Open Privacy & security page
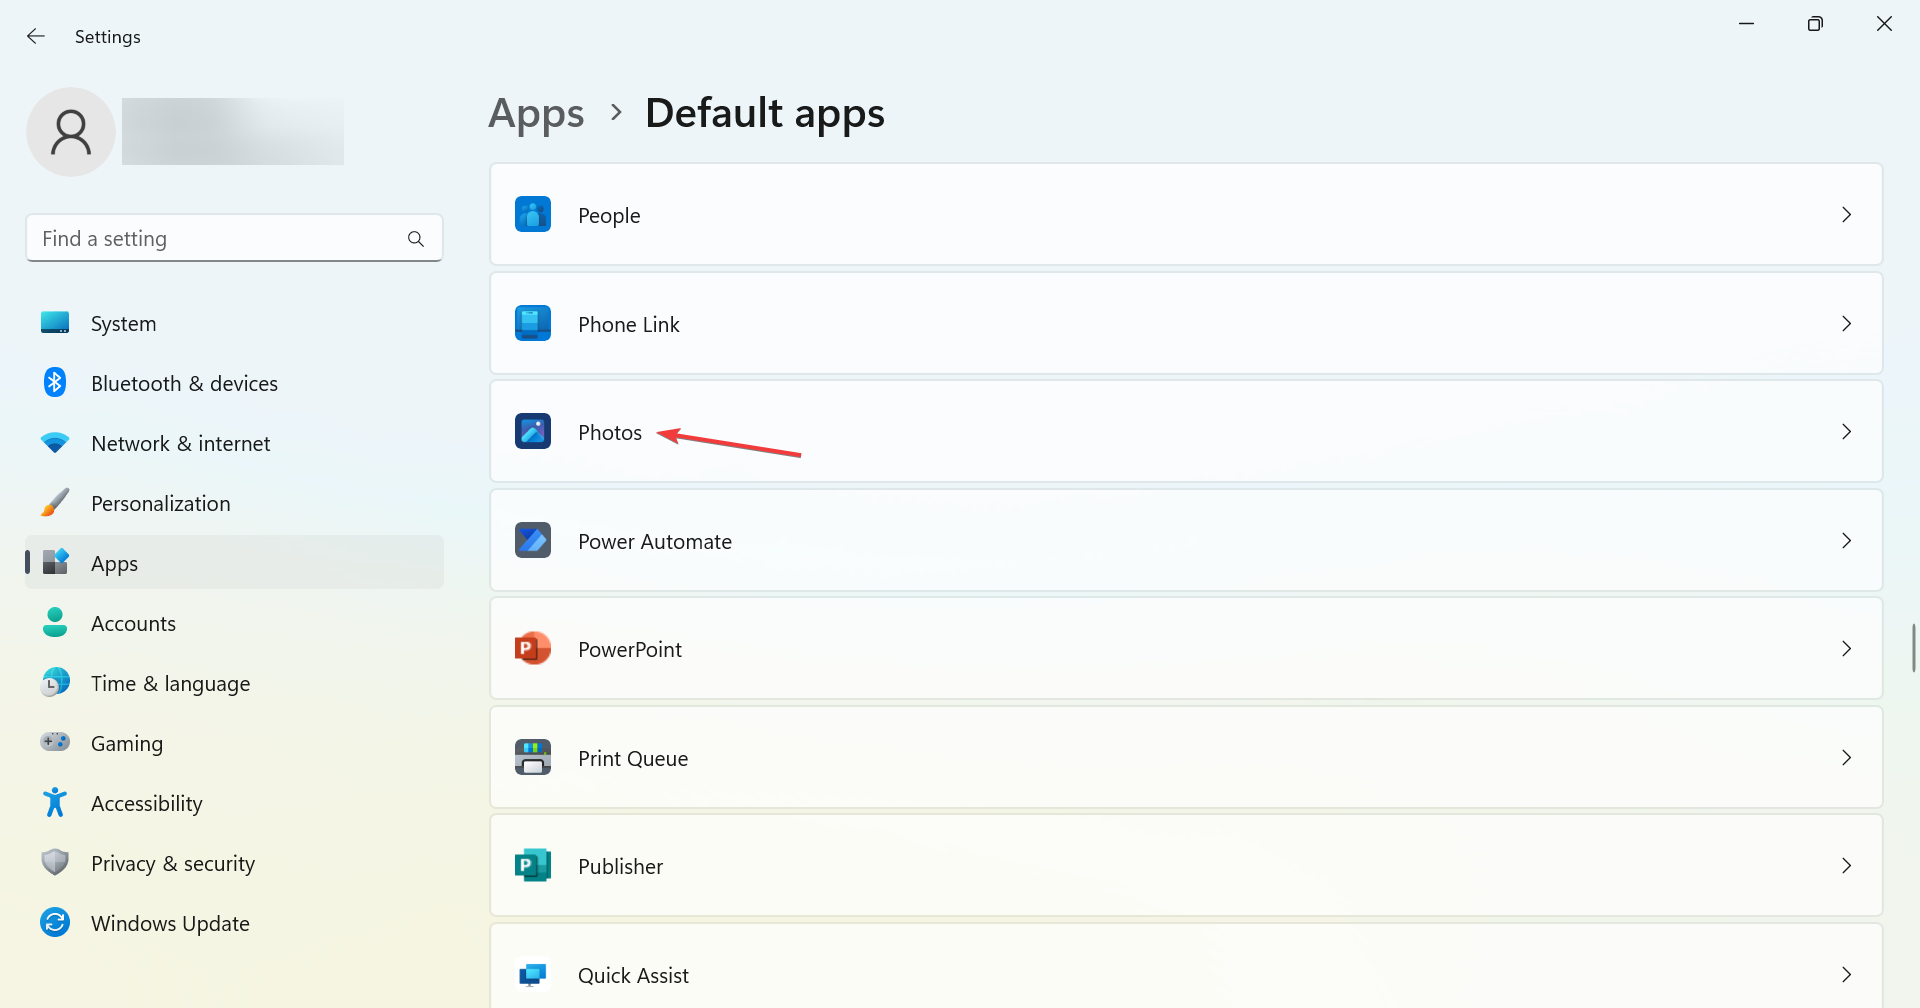 coord(234,863)
